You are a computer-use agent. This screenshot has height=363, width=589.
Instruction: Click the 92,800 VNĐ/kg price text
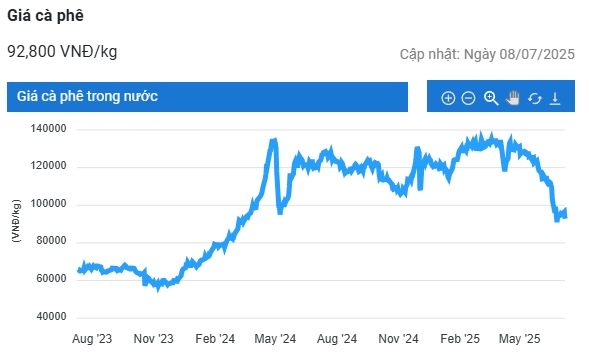pos(62,51)
